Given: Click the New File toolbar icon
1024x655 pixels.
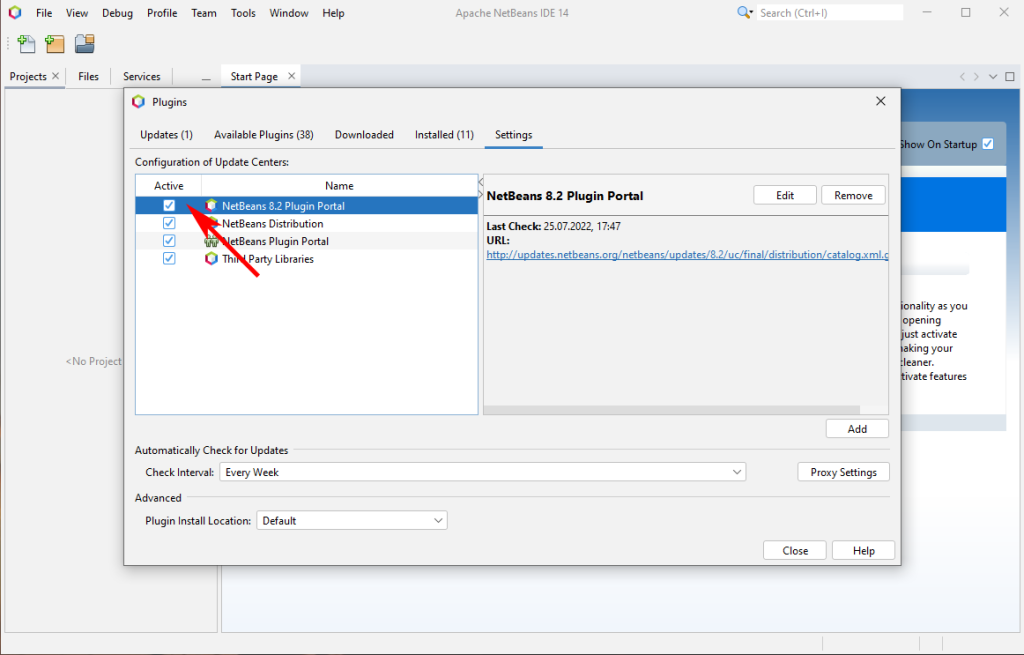Looking at the screenshot, I should tap(26, 44).
